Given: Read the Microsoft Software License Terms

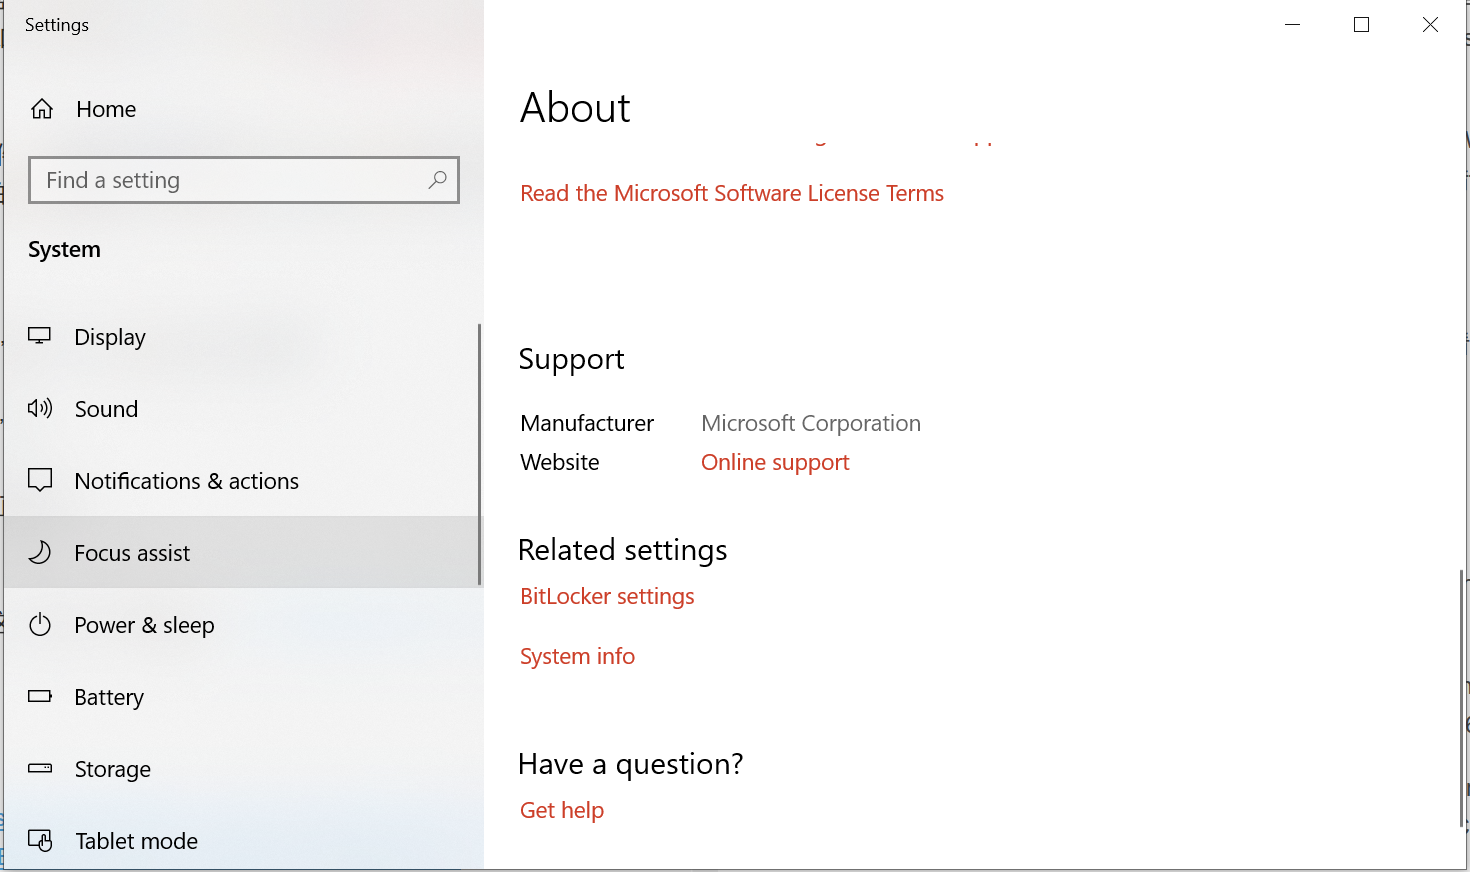Looking at the screenshot, I should 732,193.
